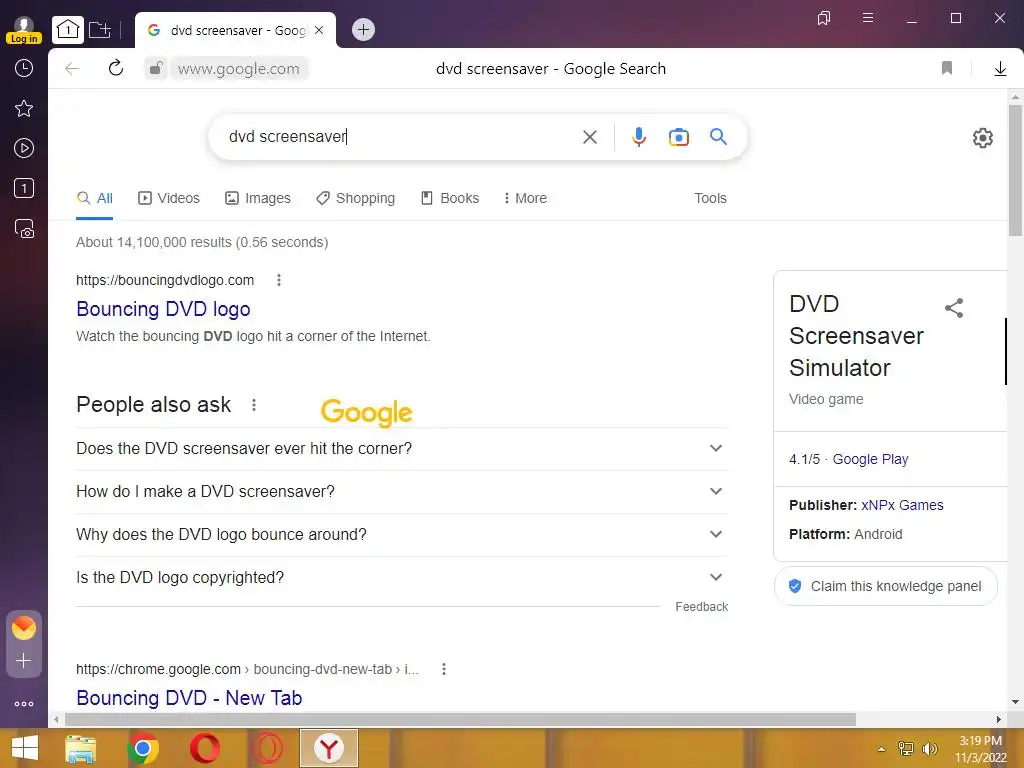Open the downloads arrow icon
This screenshot has width=1024, height=768.
[1000, 69]
